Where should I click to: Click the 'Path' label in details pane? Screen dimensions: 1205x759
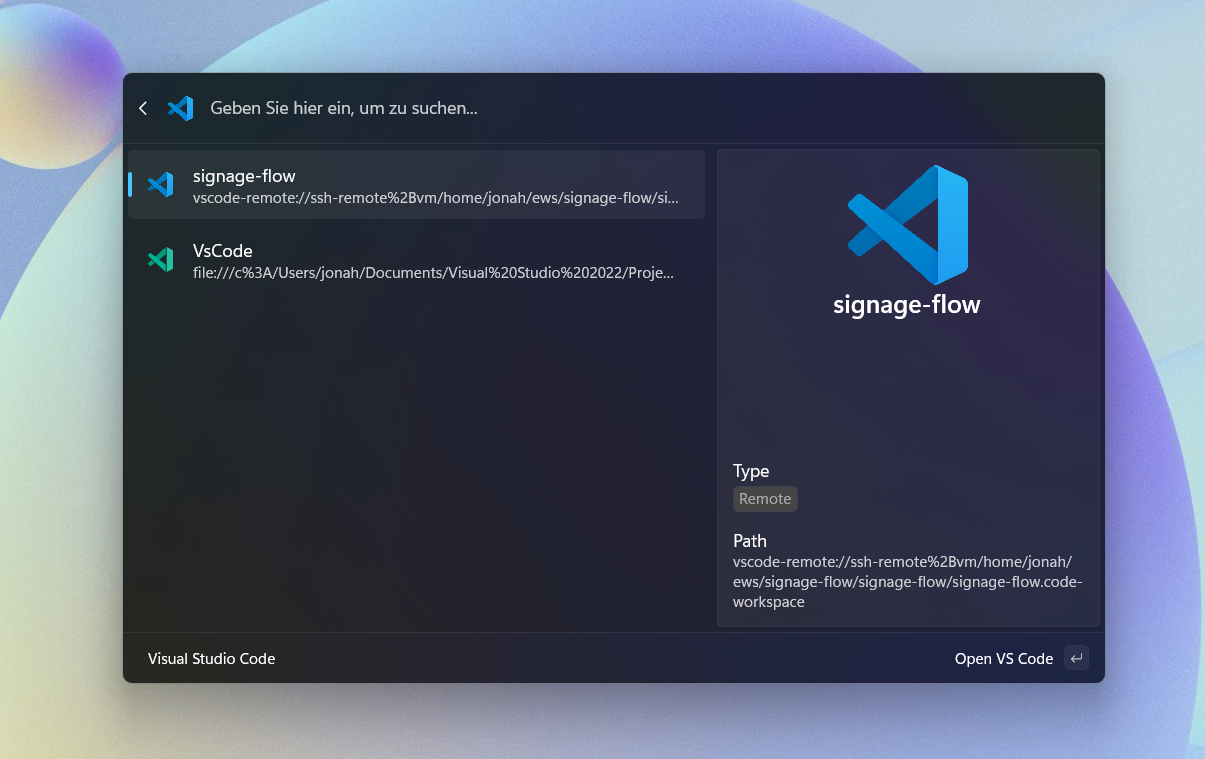point(750,541)
